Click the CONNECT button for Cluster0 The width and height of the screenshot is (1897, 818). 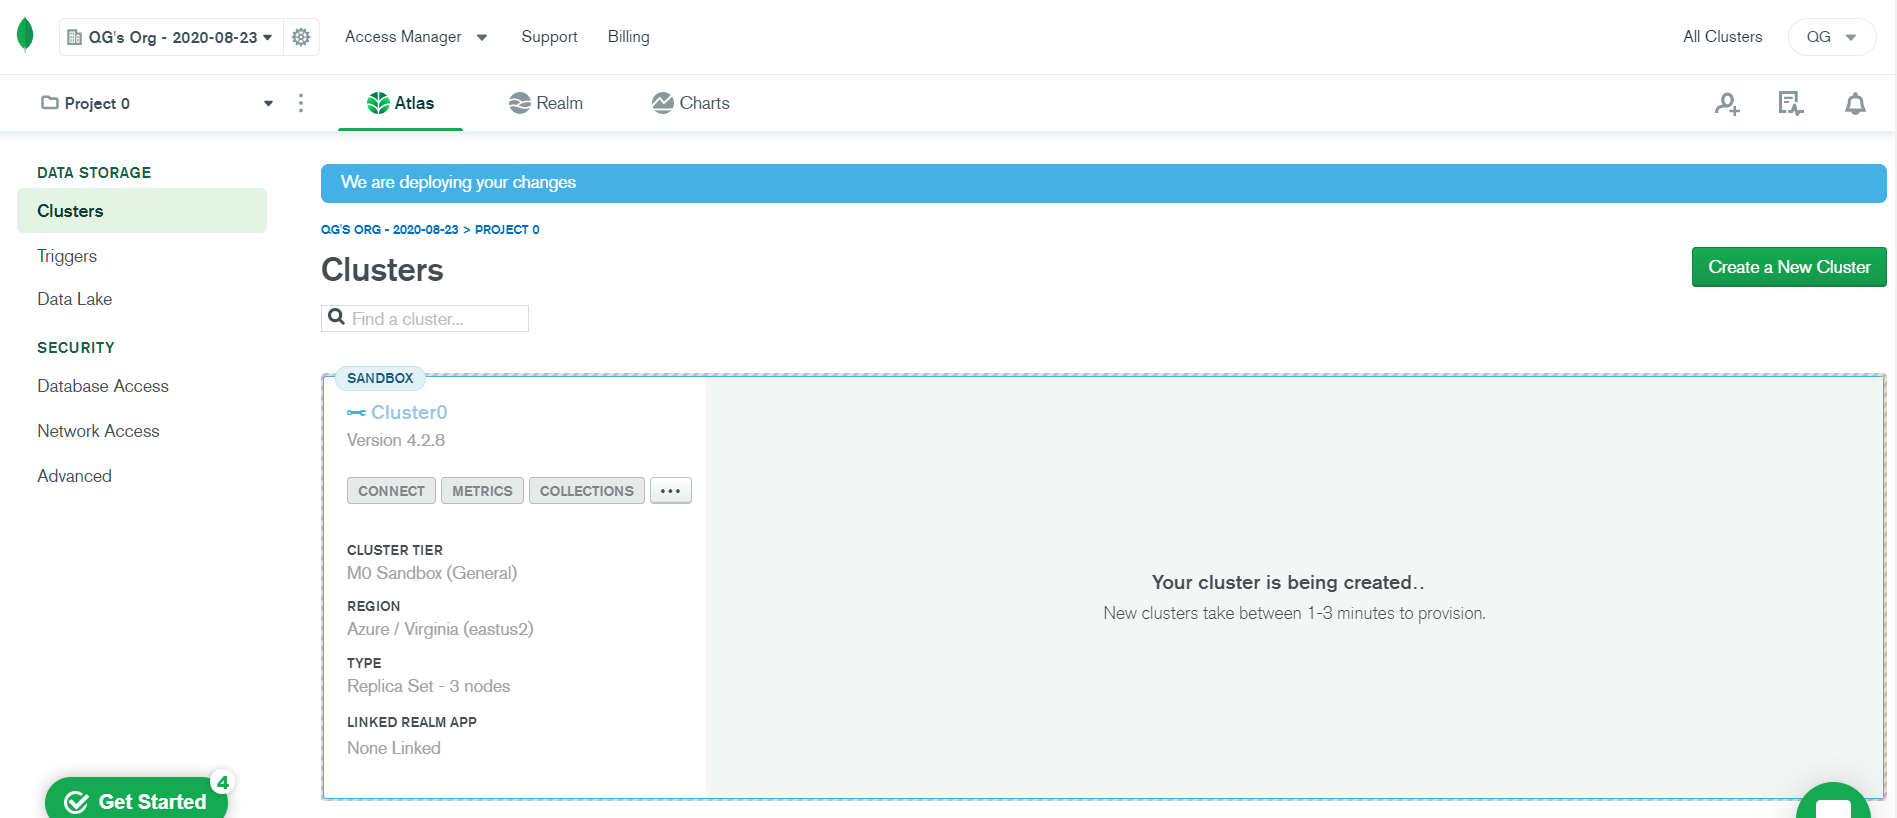tap(391, 491)
